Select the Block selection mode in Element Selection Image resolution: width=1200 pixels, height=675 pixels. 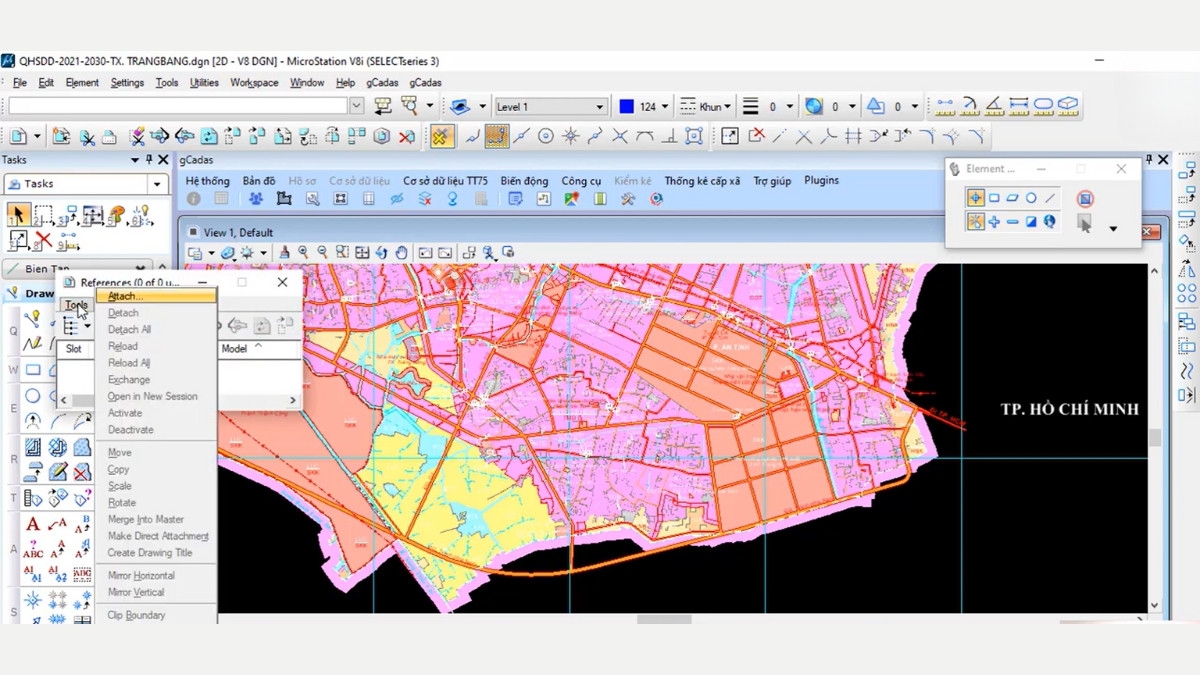coord(994,198)
